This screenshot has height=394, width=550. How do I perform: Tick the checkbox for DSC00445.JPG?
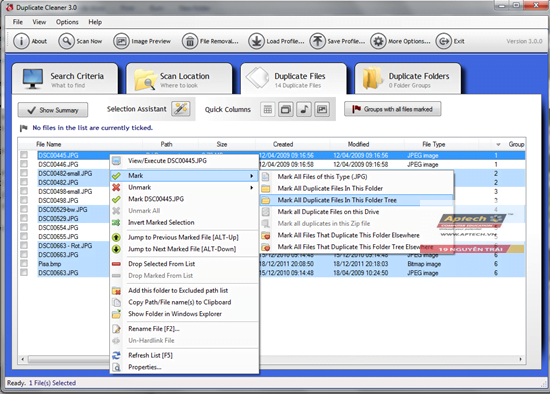24,155
